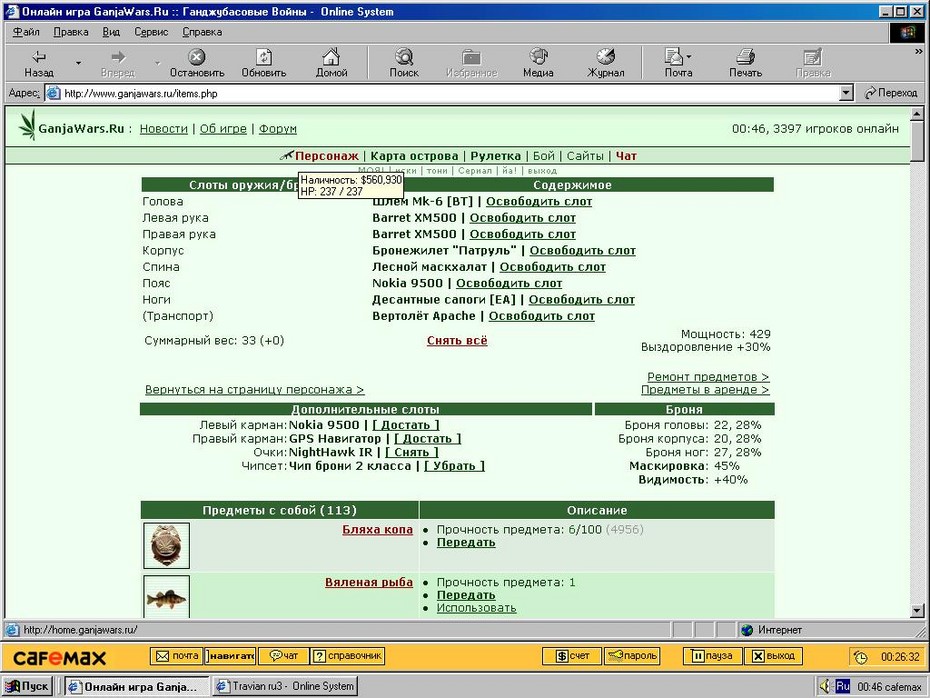The image size is (930, 698).
Task: Open the Медиа toolbar icon
Action: click(538, 56)
